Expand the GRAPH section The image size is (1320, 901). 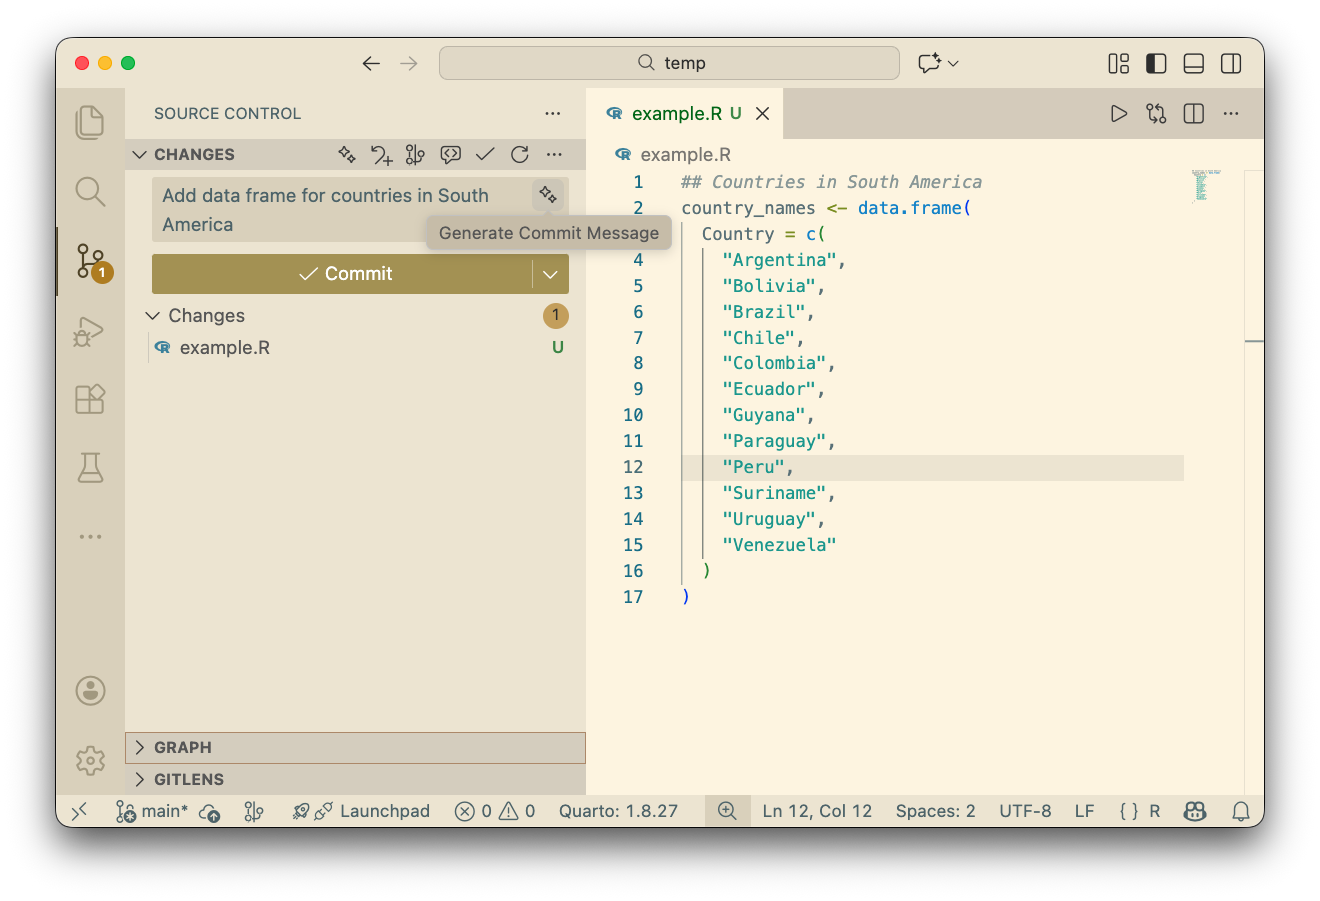[x=183, y=747]
